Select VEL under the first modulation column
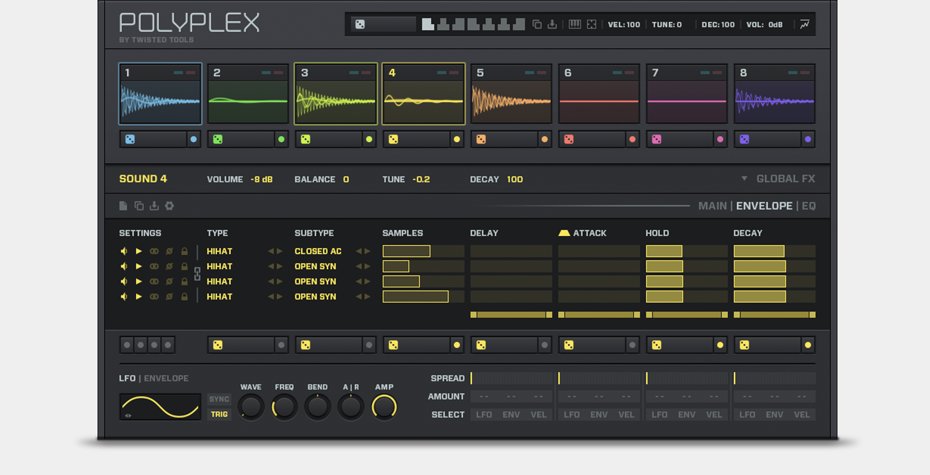 click(539, 414)
